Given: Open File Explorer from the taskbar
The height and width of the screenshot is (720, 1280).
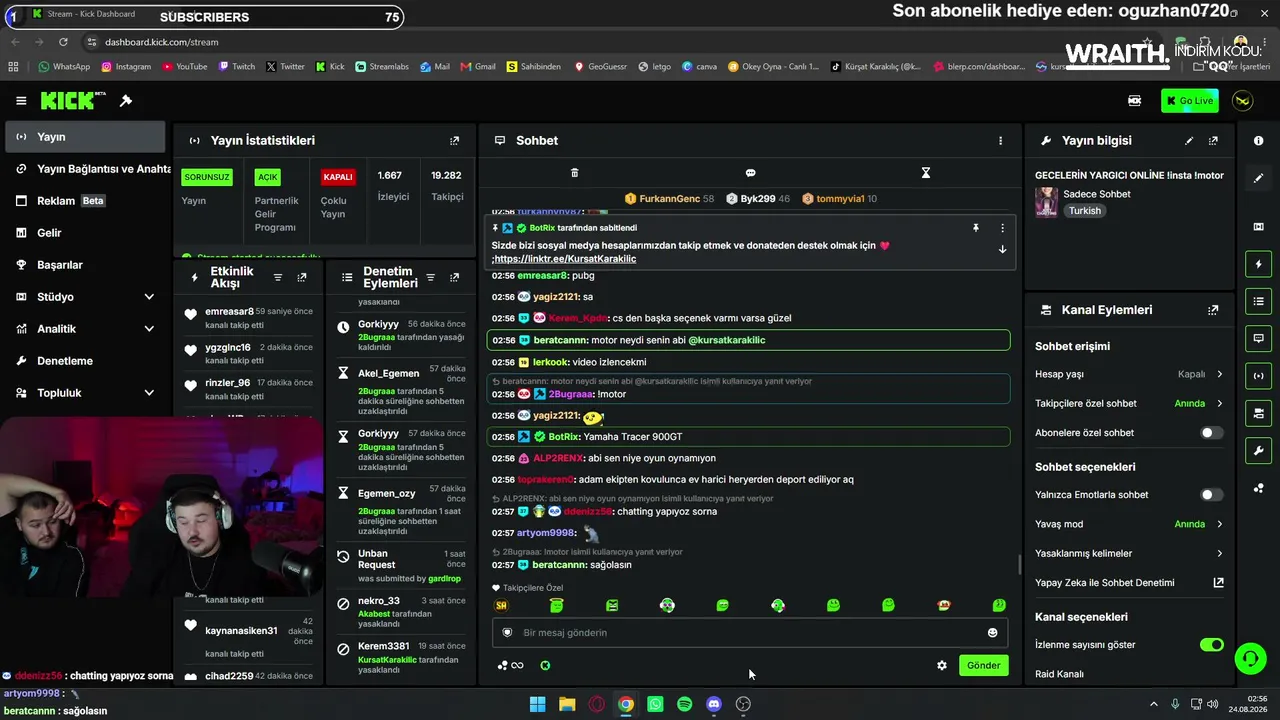Looking at the screenshot, I should pos(567,704).
